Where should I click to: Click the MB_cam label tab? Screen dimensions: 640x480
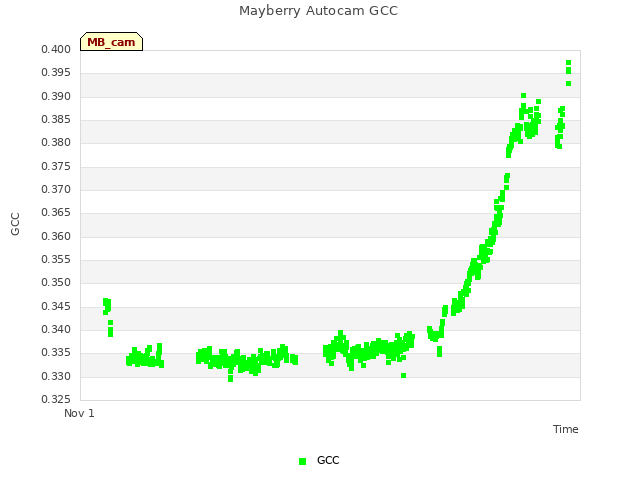tap(111, 42)
